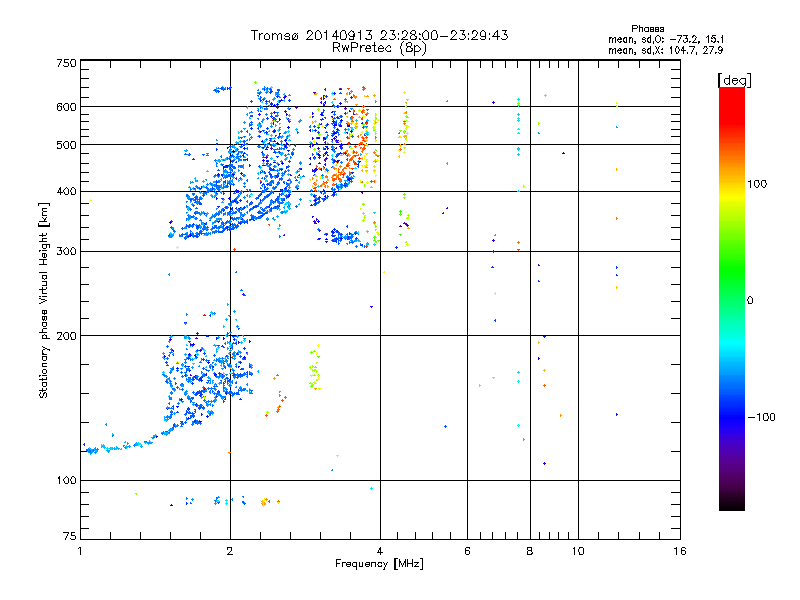The height and width of the screenshot is (600, 800).
Task: Click the y-axis title 'Stationary phase Virtual Height [km]'
Action: click(44, 300)
